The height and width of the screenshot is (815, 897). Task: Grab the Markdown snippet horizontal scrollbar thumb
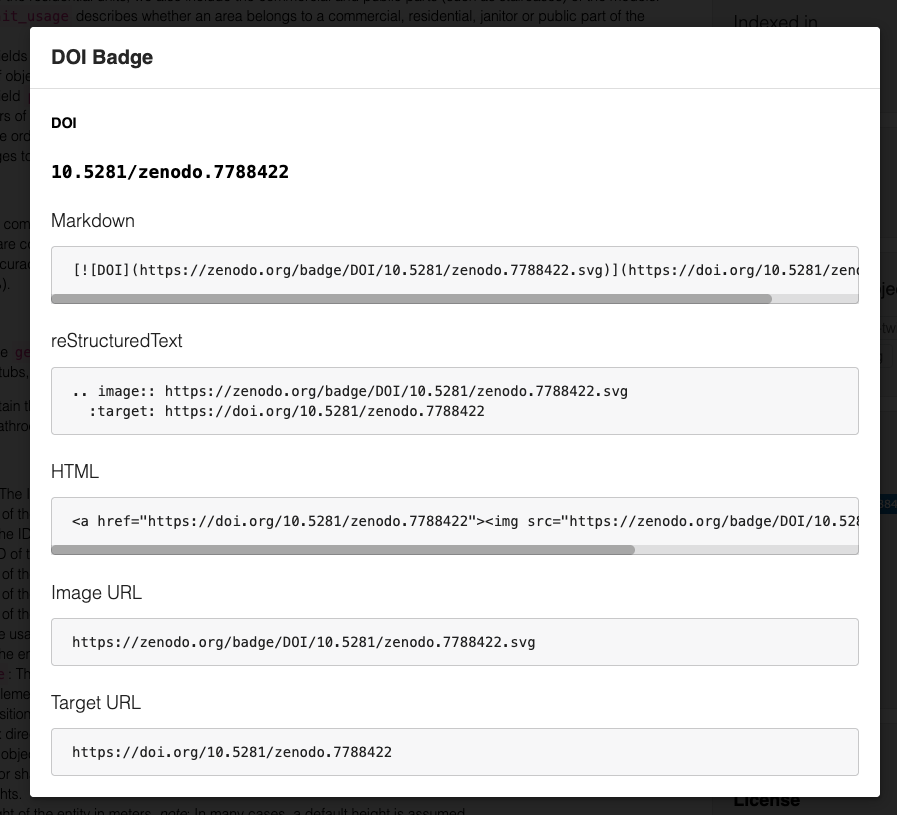tap(411, 299)
